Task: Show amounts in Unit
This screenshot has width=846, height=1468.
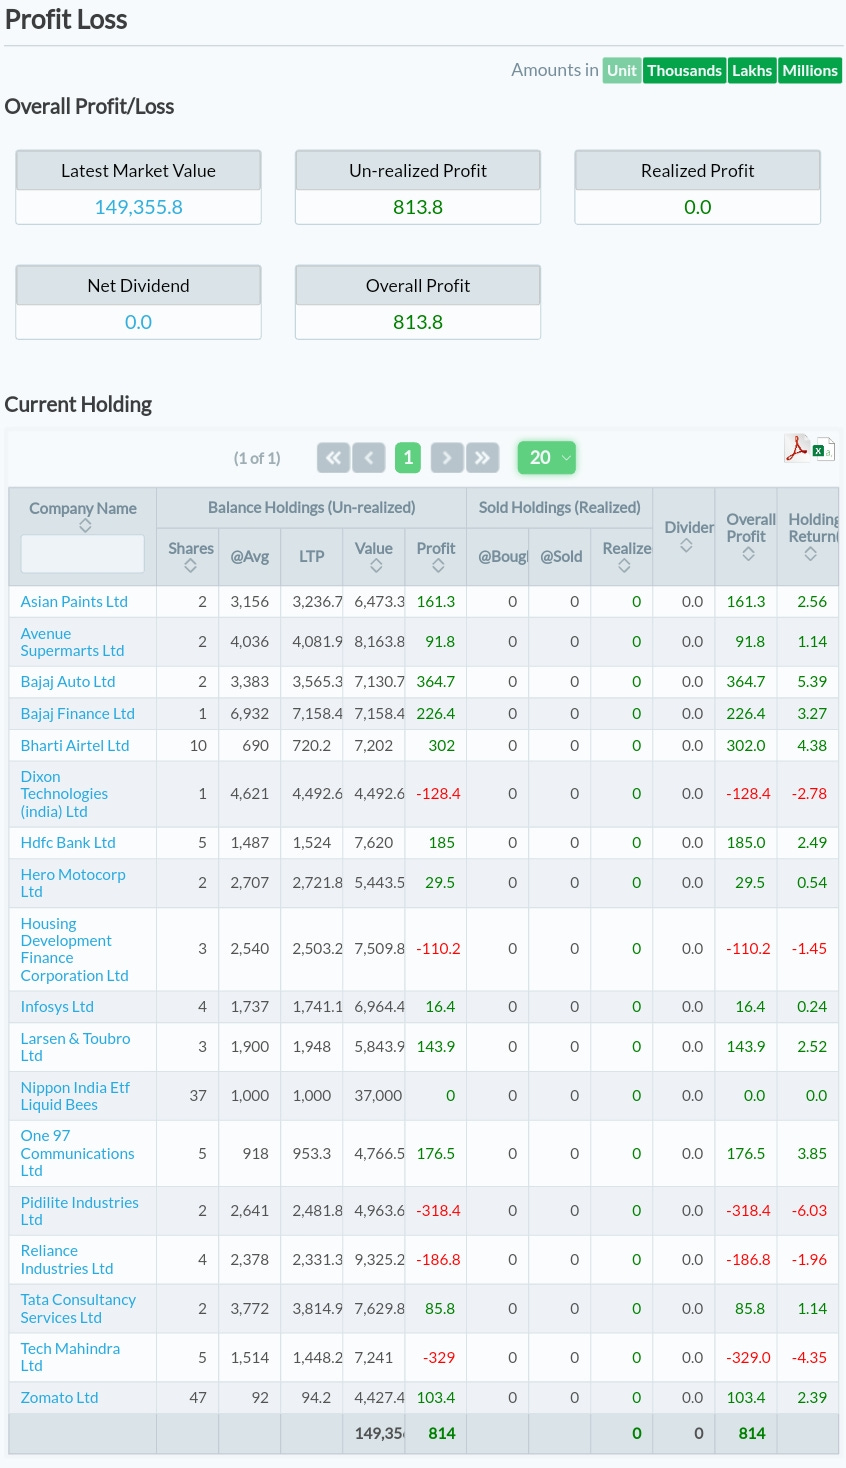Action: [621, 70]
